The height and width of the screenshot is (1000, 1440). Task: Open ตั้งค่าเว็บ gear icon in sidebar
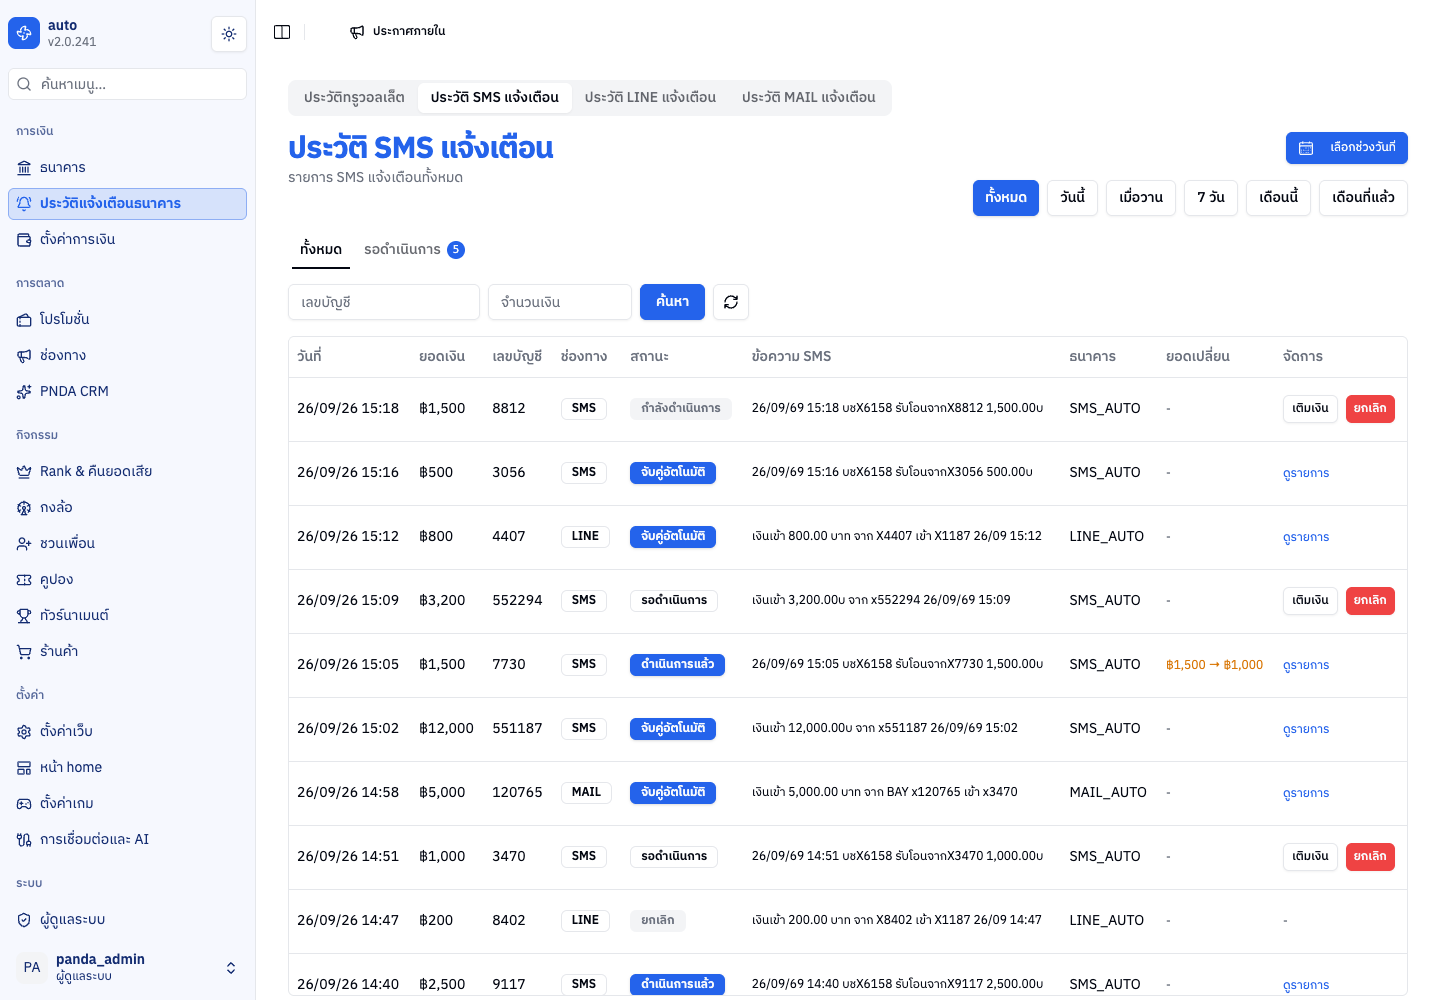pos(24,732)
